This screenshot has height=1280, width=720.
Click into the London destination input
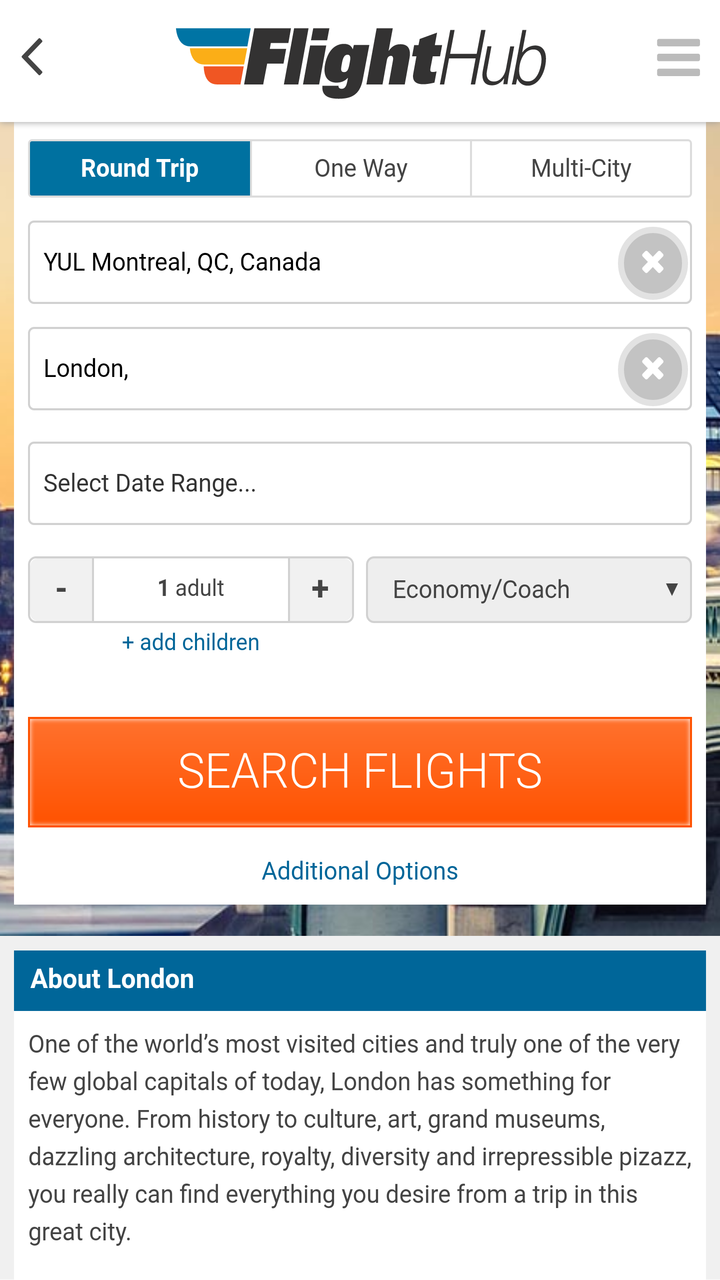(320, 369)
